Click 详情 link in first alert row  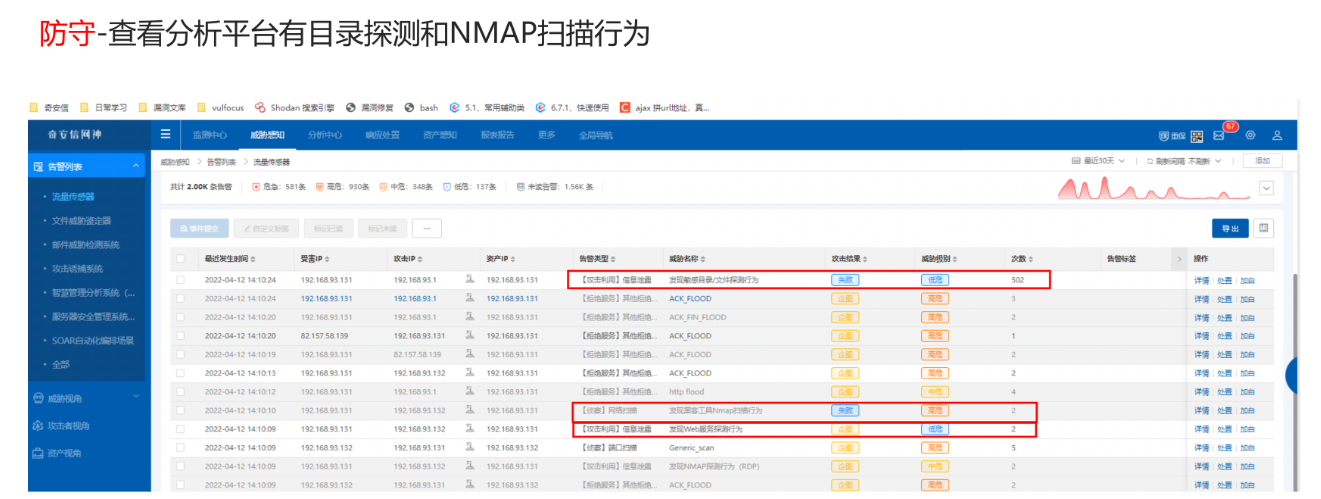[1201, 280]
